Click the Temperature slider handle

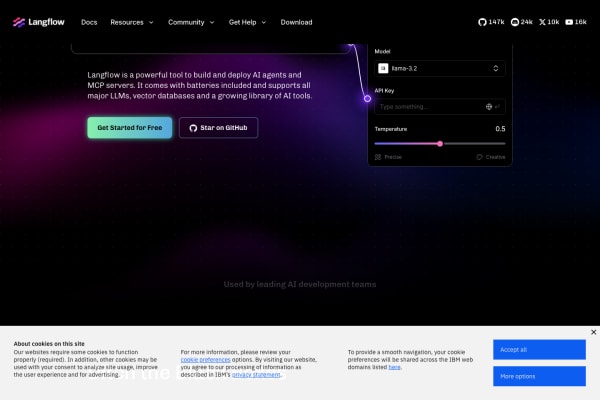(440, 144)
